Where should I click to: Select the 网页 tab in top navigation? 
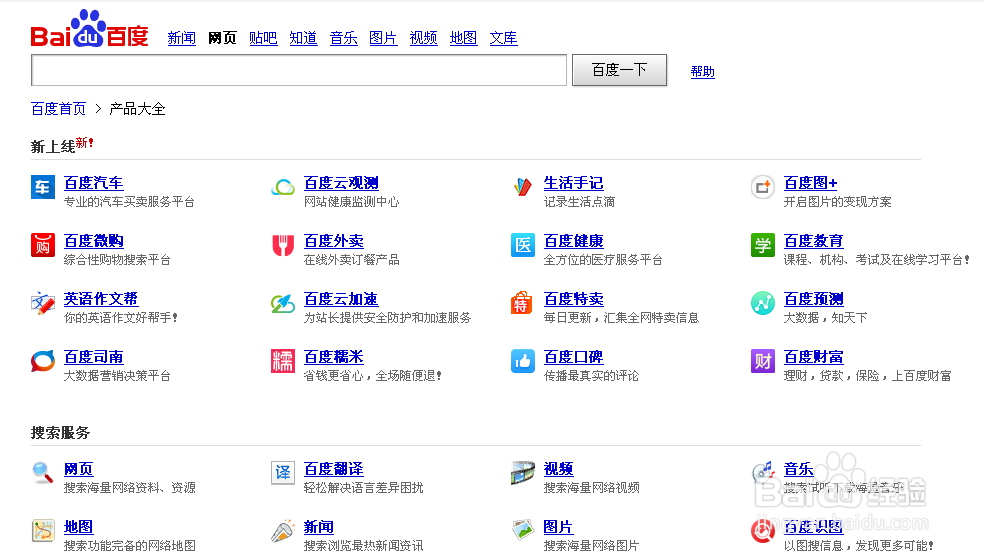[222, 38]
